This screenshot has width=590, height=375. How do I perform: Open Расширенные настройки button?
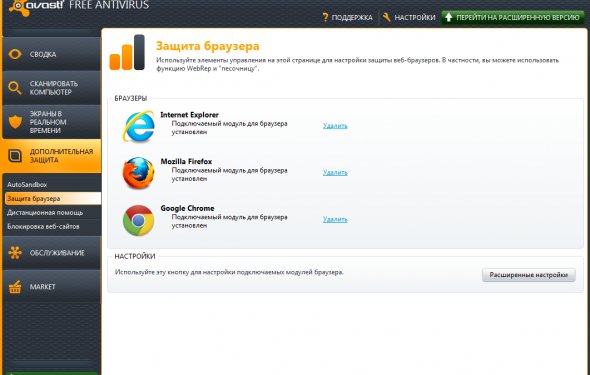[529, 275]
